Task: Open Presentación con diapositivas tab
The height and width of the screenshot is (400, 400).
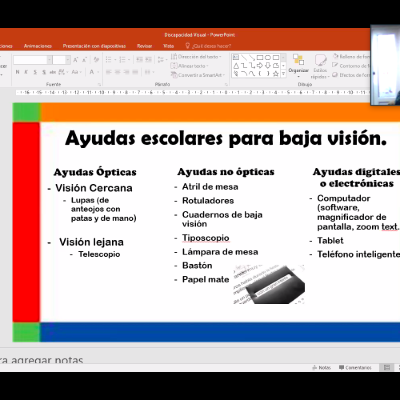Action: 94,46
